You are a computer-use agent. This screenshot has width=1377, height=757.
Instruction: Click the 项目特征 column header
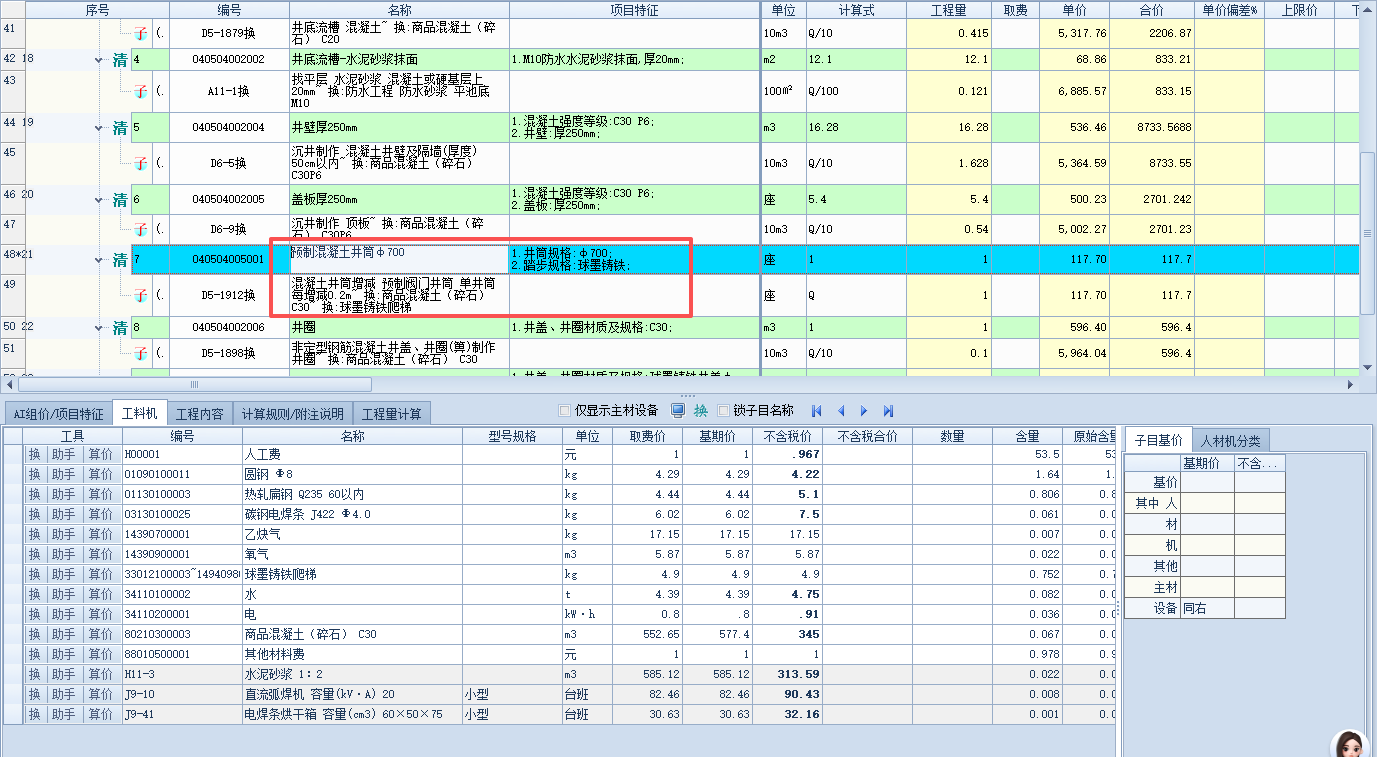click(635, 9)
